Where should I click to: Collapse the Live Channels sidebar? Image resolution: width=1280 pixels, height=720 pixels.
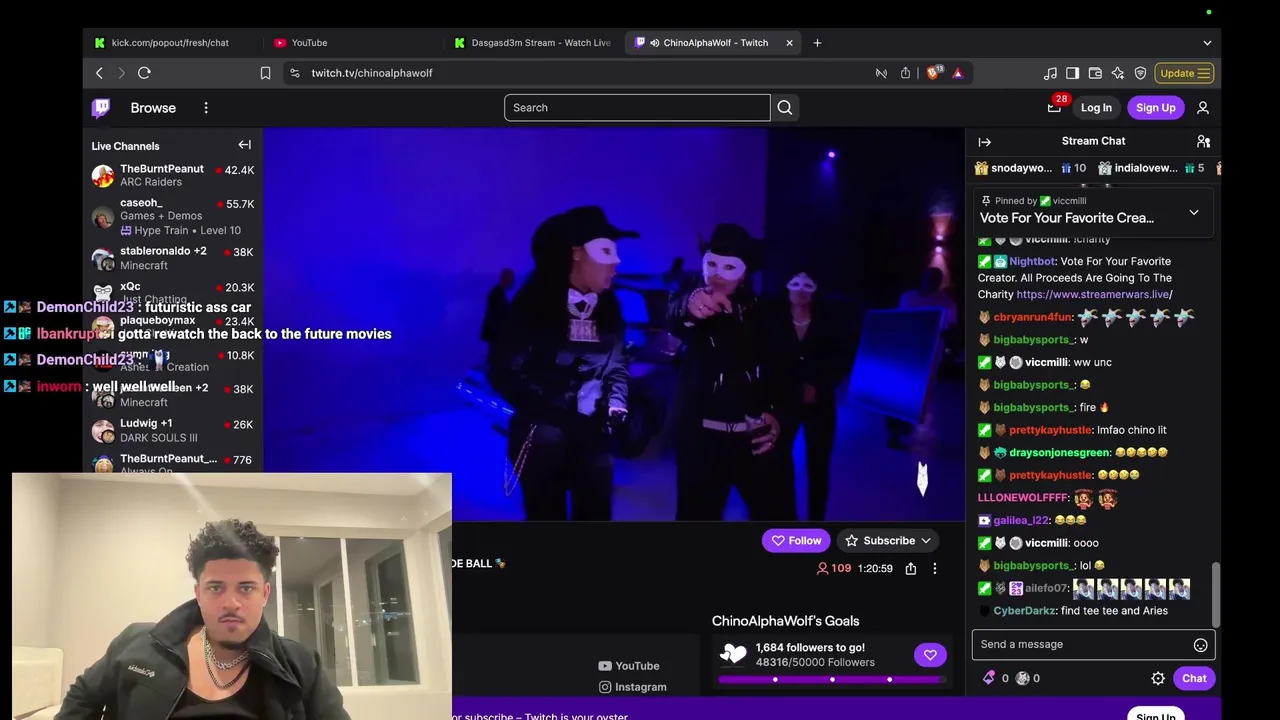point(244,145)
